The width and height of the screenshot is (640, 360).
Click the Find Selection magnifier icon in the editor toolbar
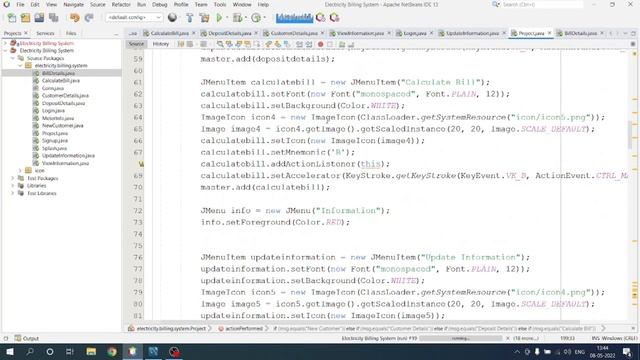pos(220,44)
